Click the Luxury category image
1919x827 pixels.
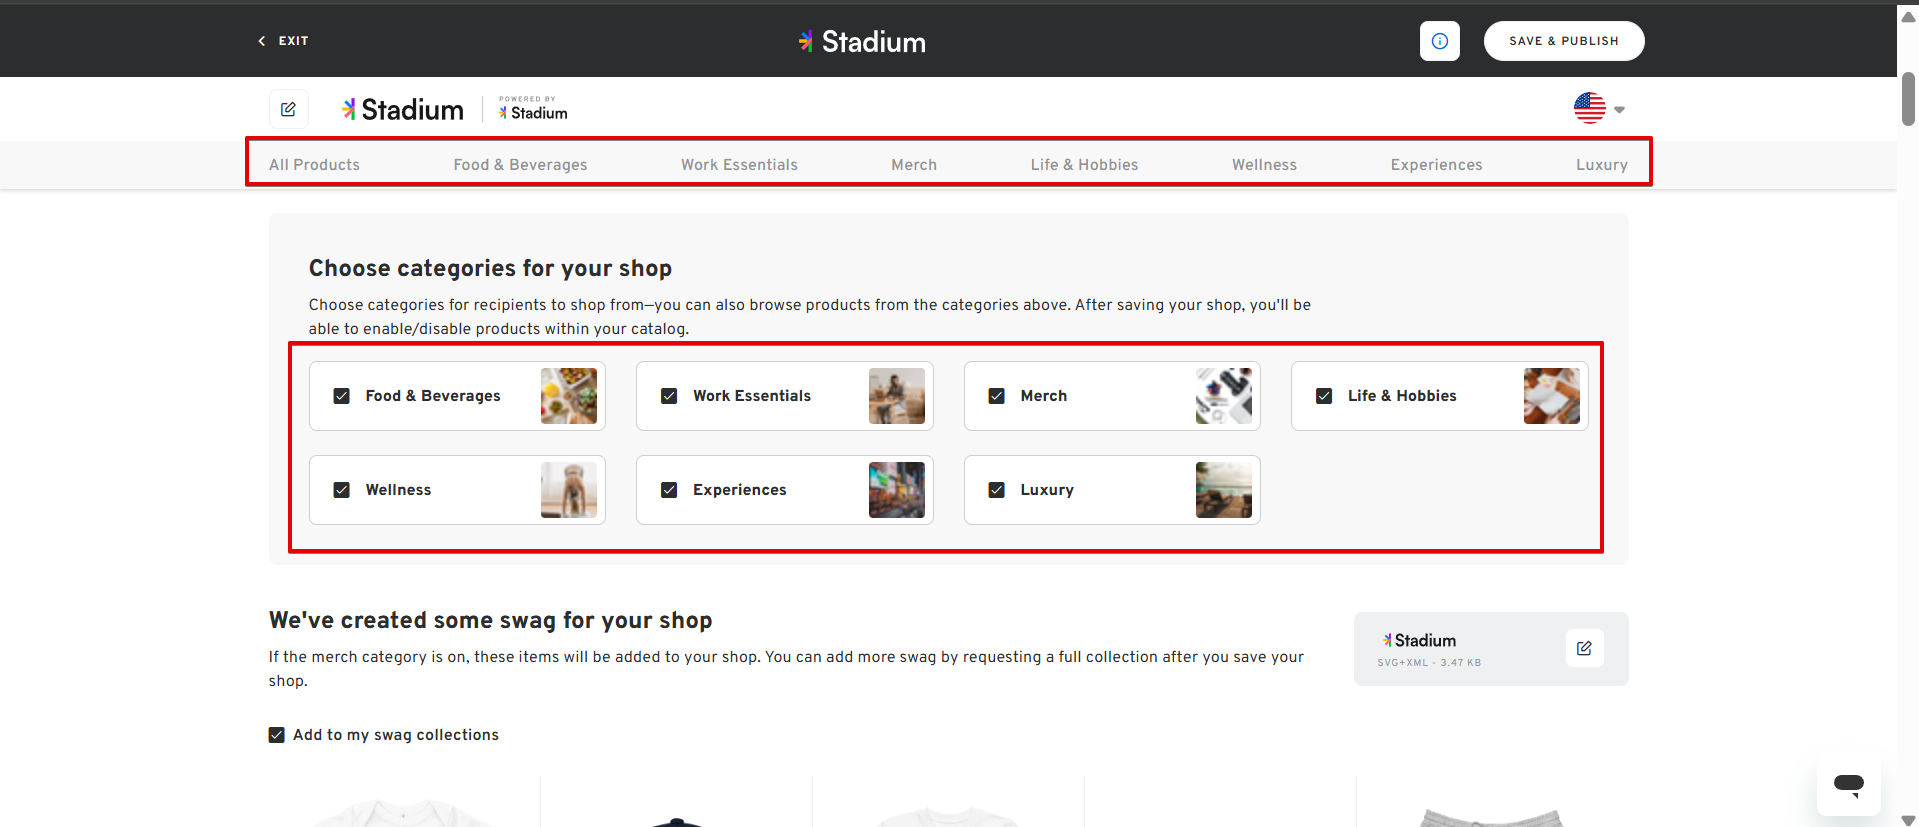point(1223,490)
